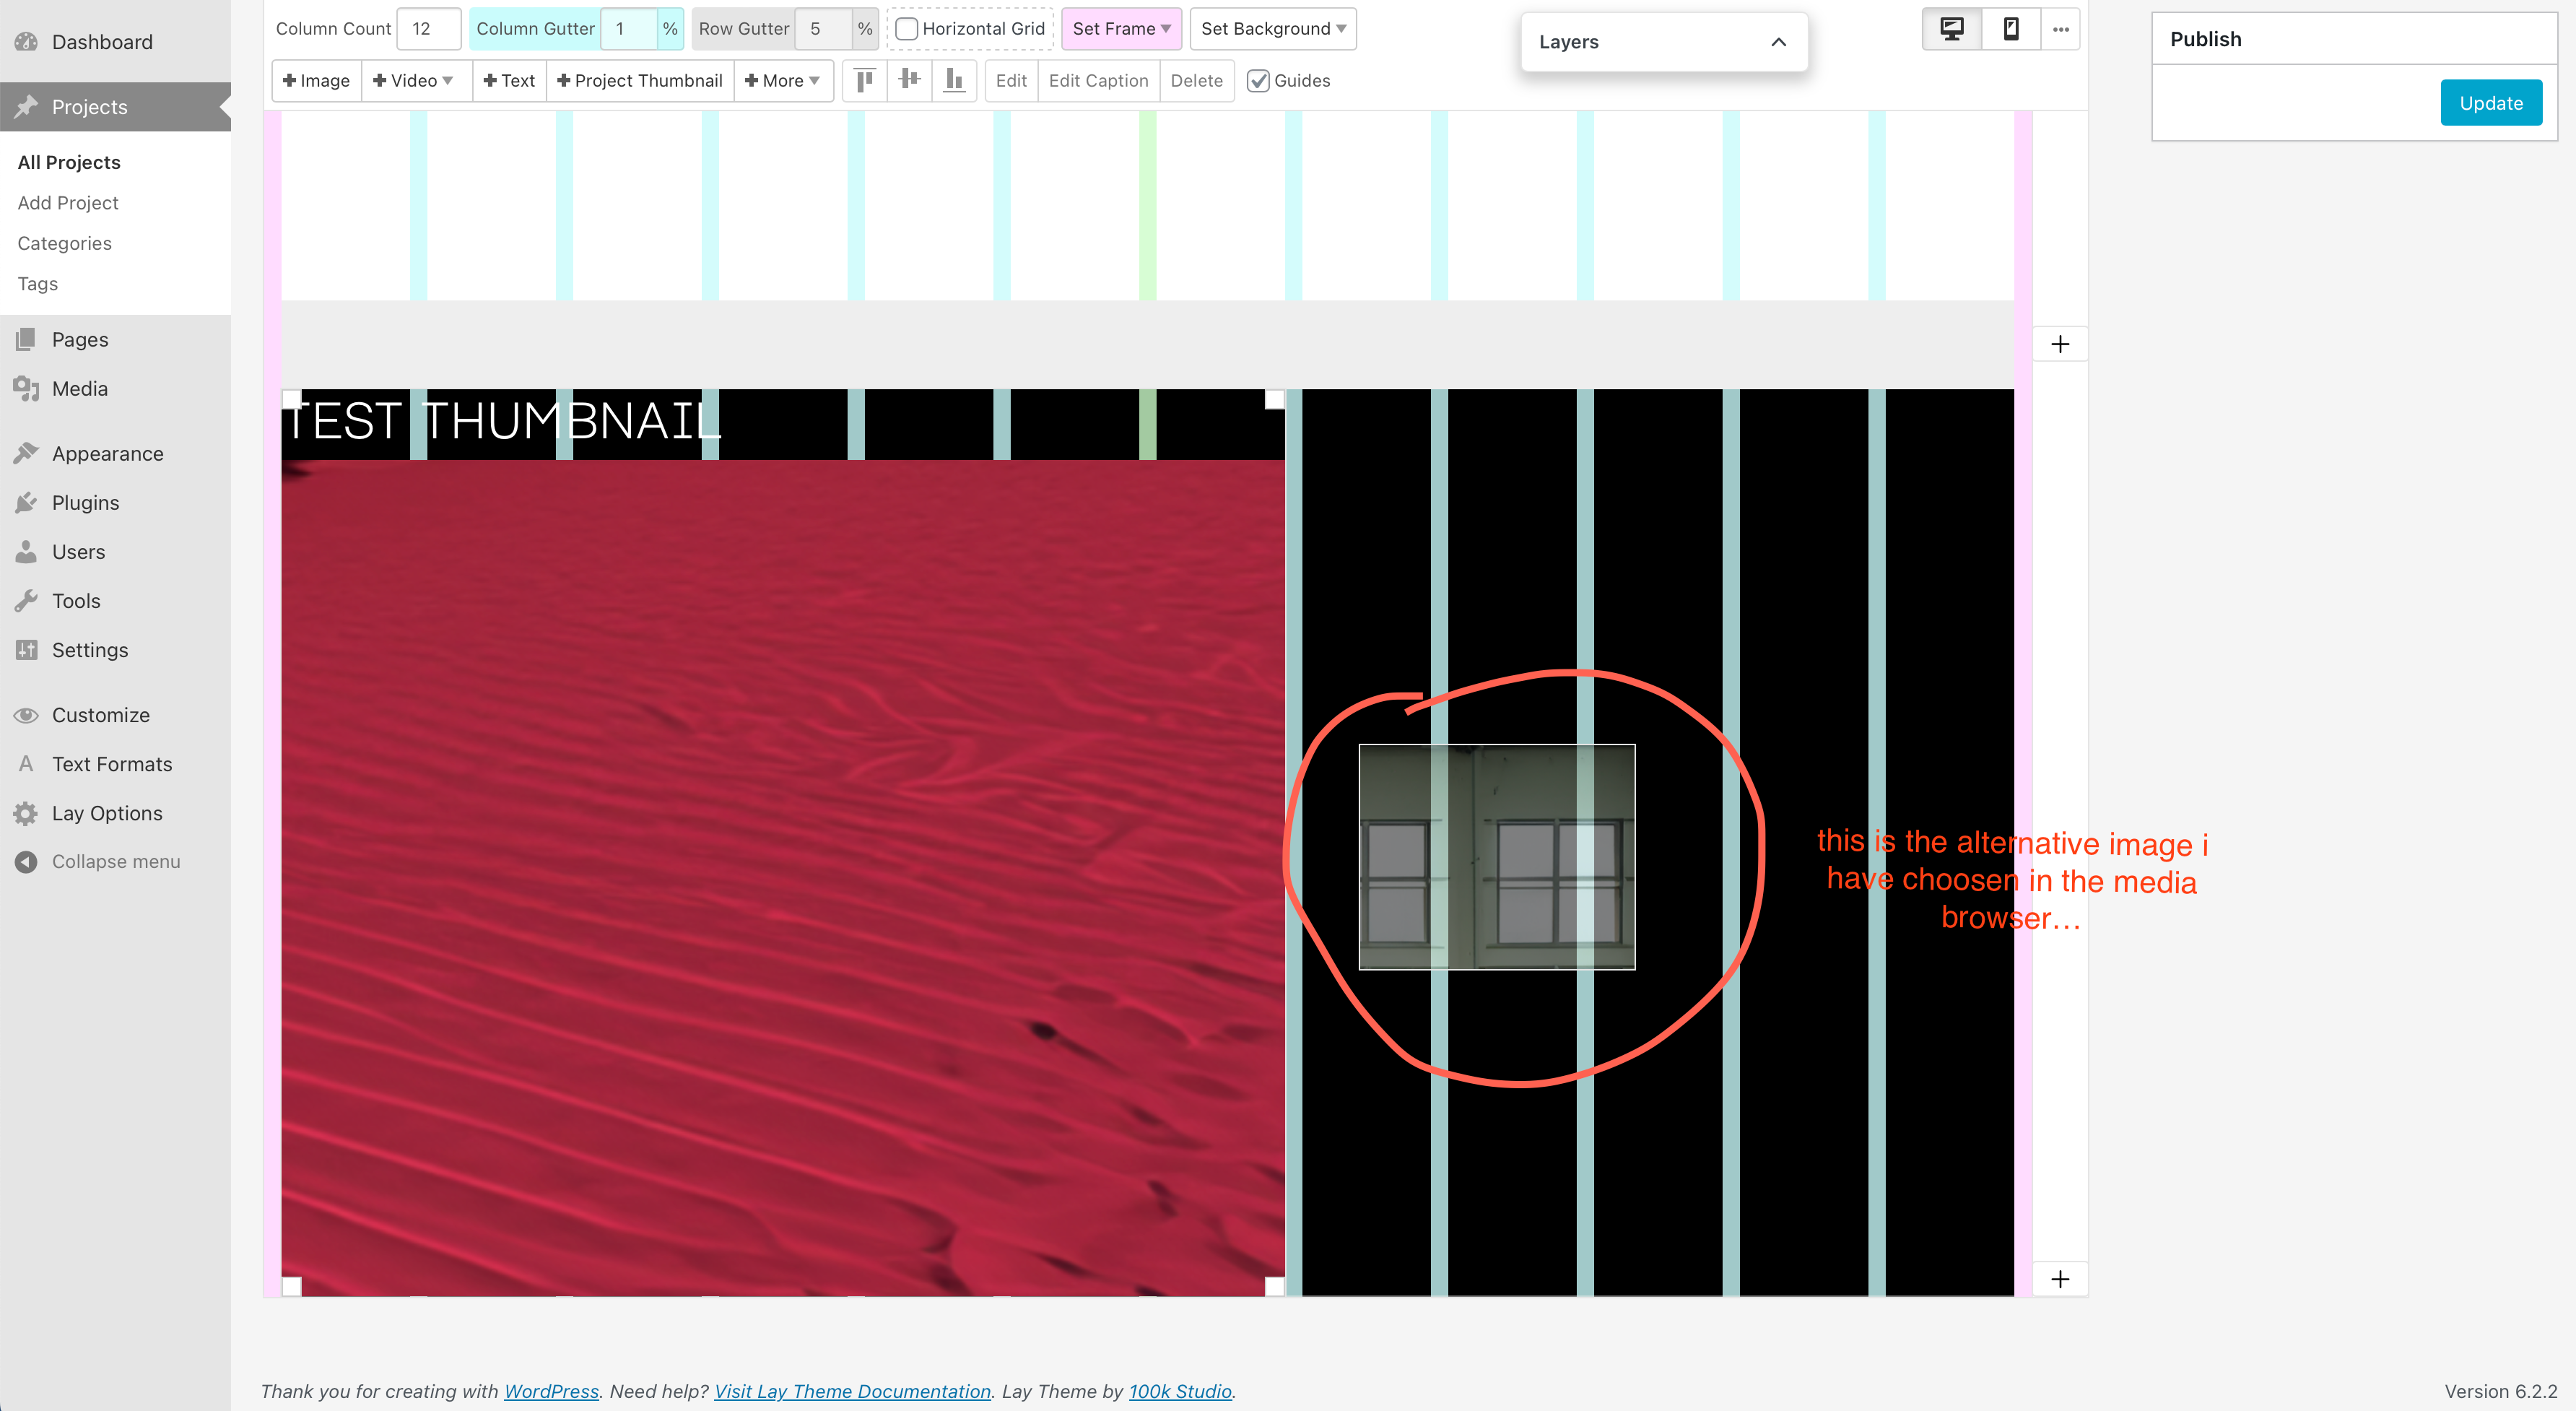Open the three-dots options icon
This screenshot has width=2576, height=1411.
point(2060,29)
